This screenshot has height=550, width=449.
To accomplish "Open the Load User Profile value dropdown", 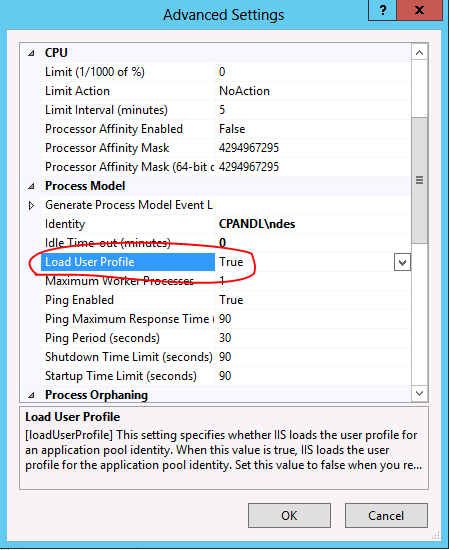I will (x=402, y=262).
